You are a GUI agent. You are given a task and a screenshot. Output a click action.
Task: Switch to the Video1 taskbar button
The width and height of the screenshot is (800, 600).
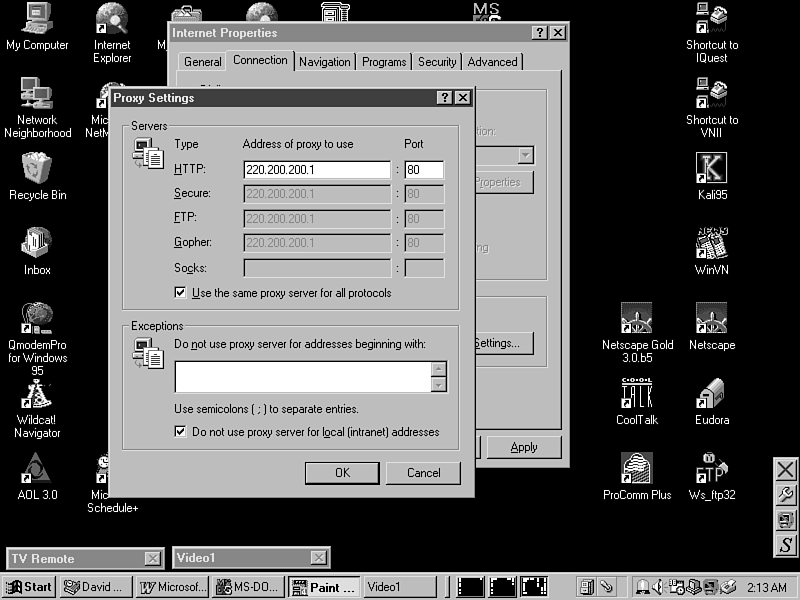tap(401, 587)
